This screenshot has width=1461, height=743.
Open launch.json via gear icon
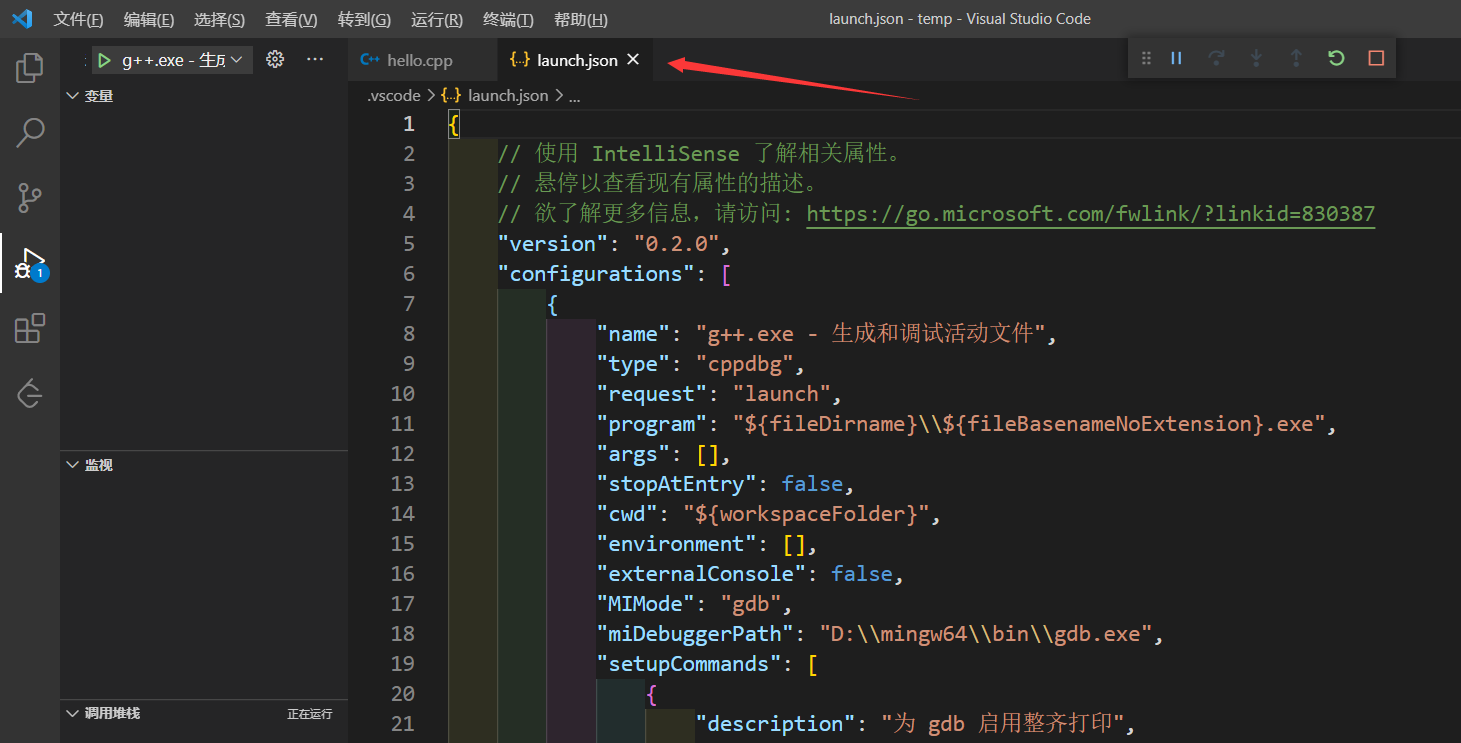pyautogui.click(x=275, y=60)
